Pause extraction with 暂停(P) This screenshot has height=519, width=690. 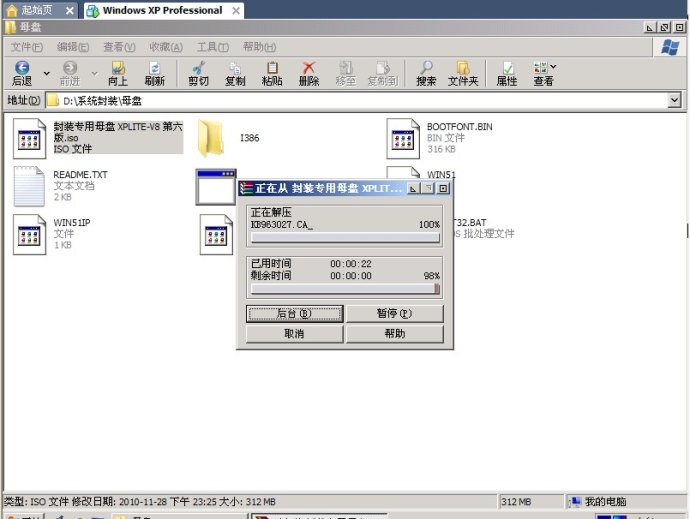(x=395, y=313)
